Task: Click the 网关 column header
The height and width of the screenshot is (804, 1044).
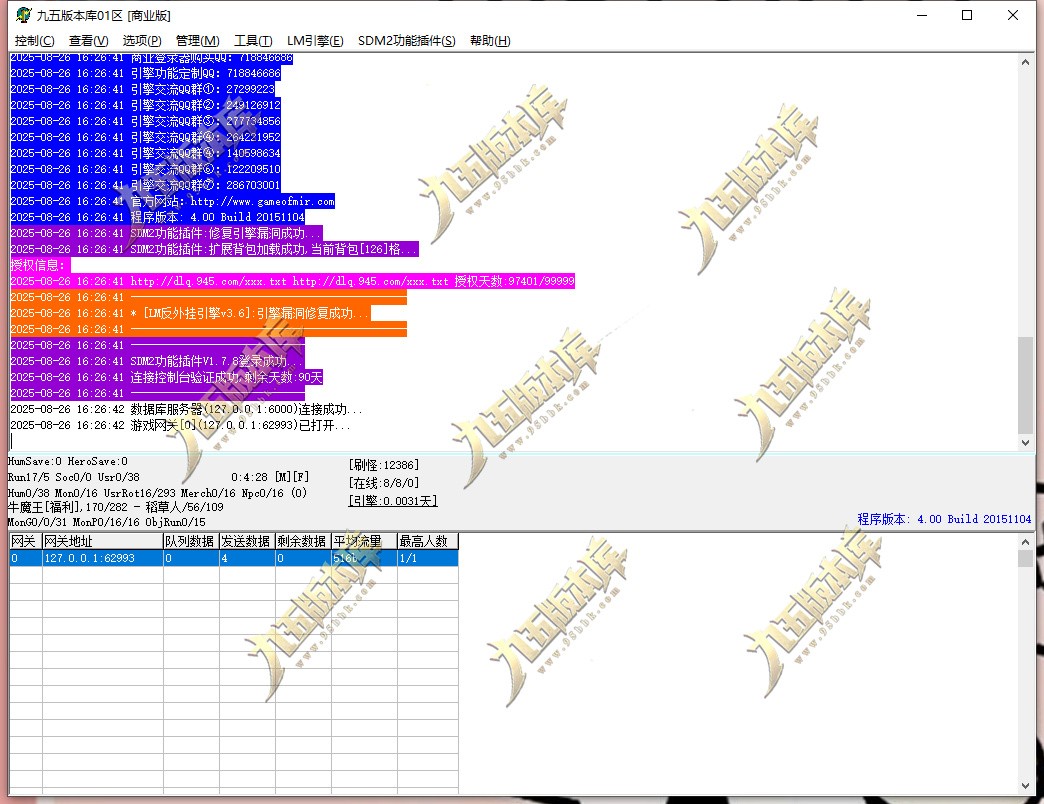Action: [25, 541]
